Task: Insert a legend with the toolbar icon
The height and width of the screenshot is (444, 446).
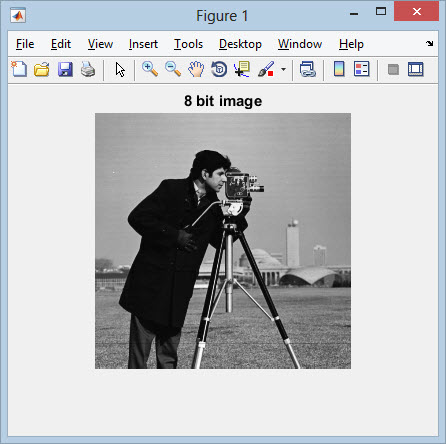Action: [362, 69]
